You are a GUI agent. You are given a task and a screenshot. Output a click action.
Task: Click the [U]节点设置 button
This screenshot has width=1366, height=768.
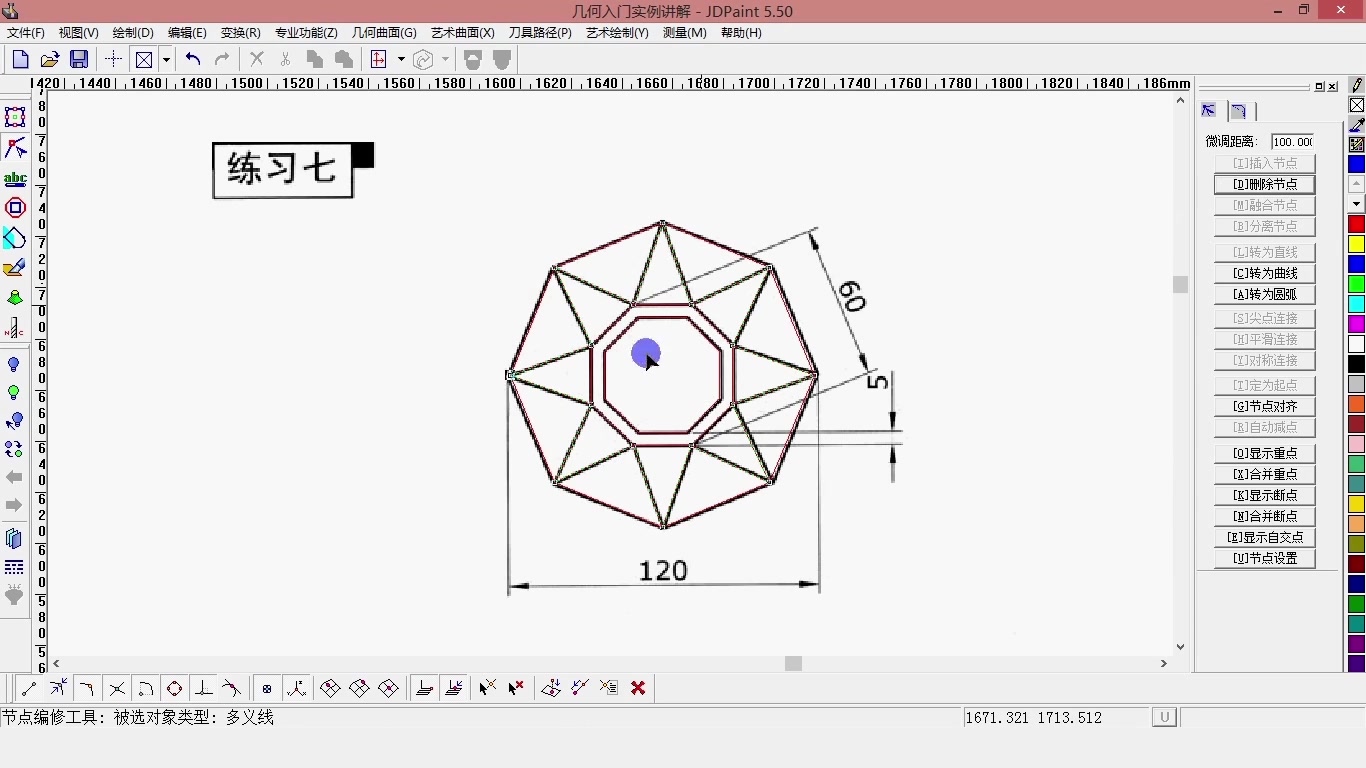click(1265, 558)
